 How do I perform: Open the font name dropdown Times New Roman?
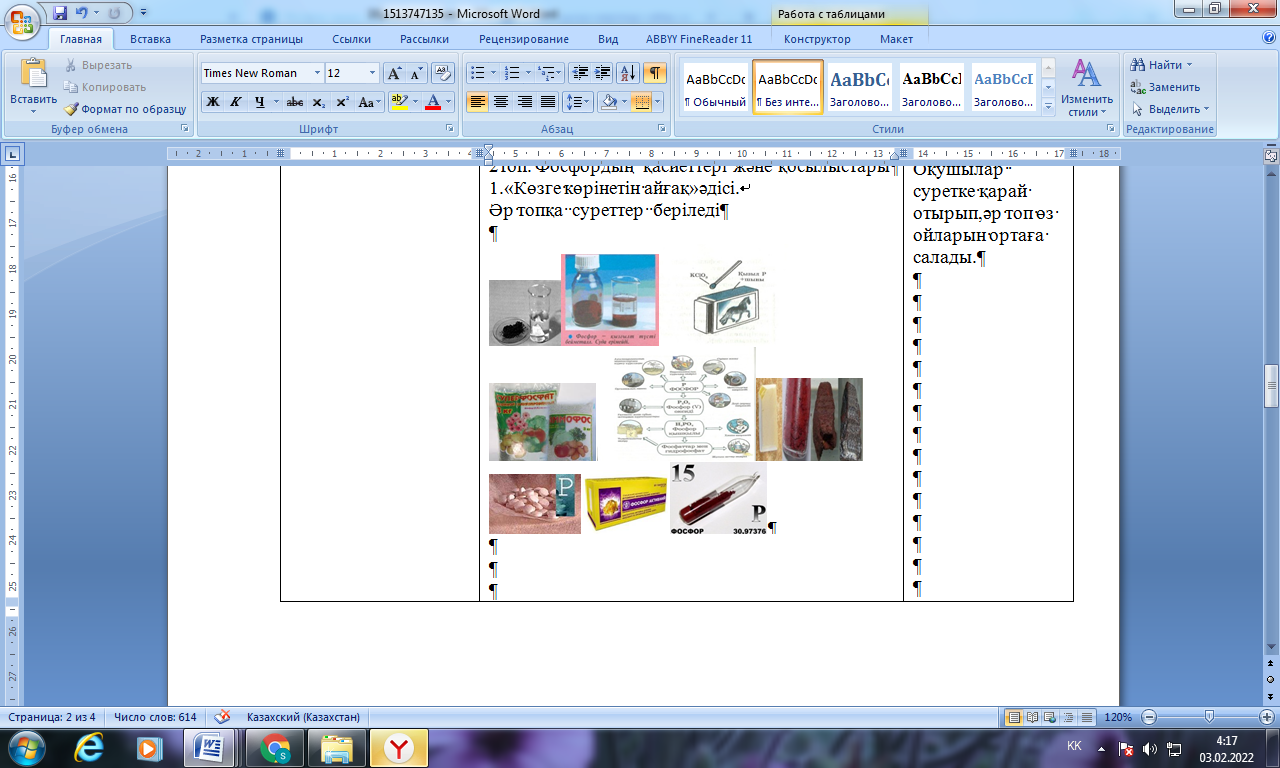317,73
